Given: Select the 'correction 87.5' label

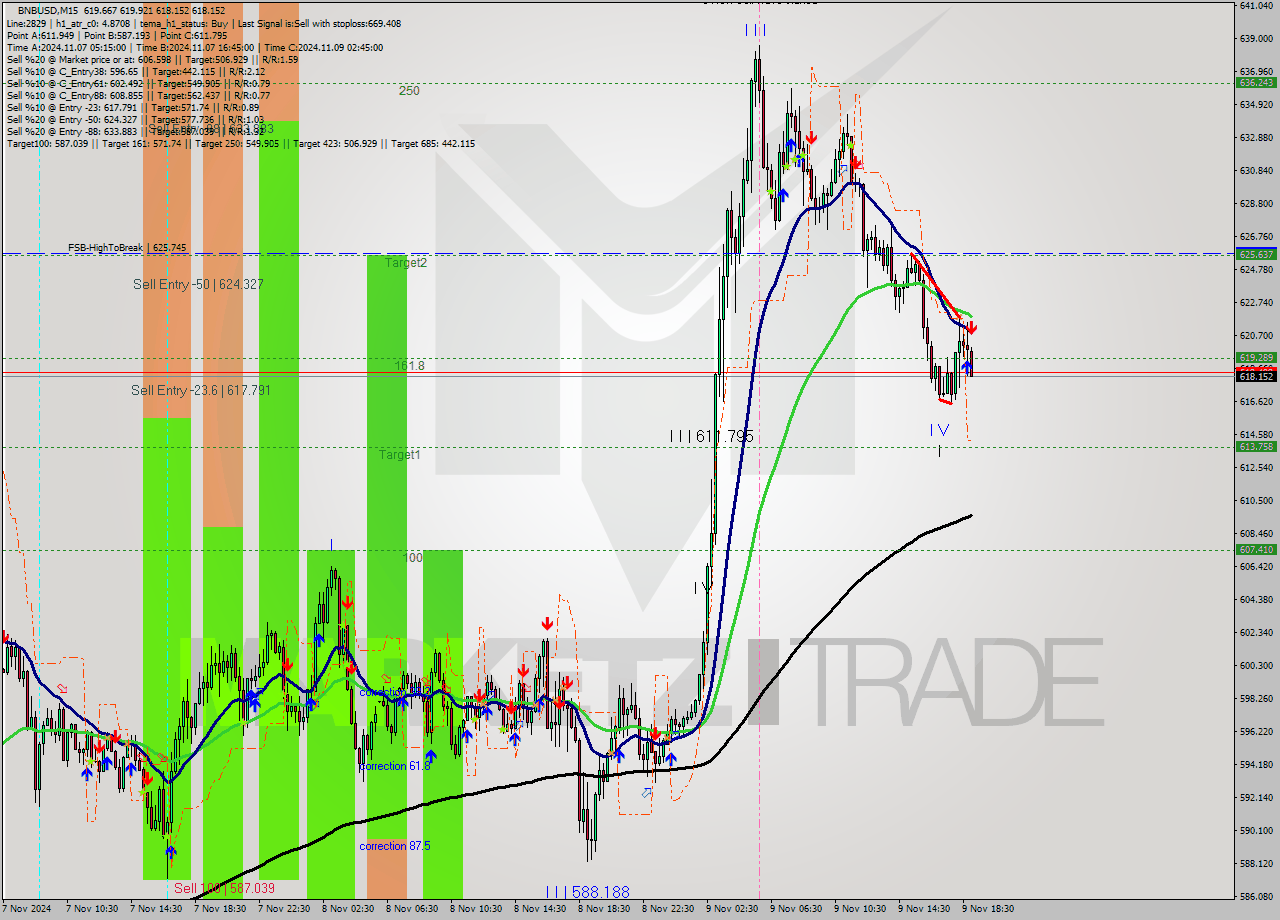Looking at the screenshot, I should (395, 846).
